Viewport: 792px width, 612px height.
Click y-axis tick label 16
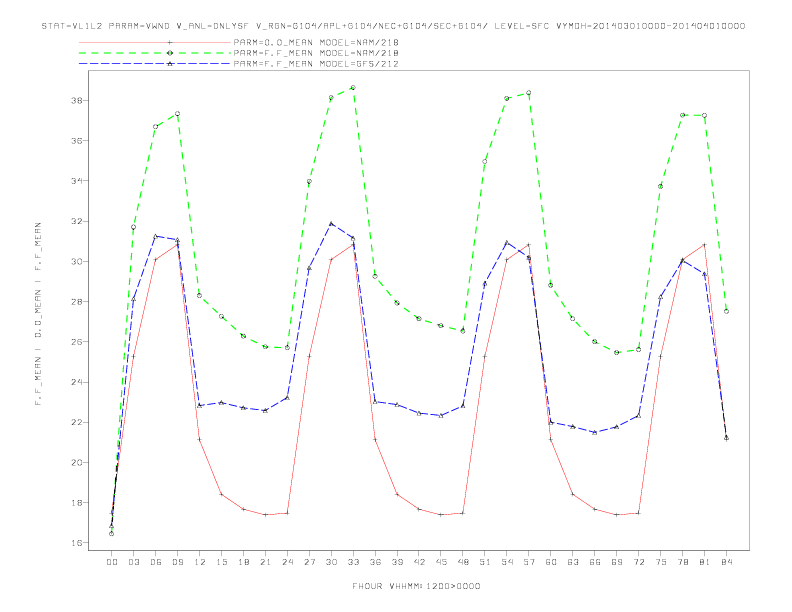click(77, 543)
